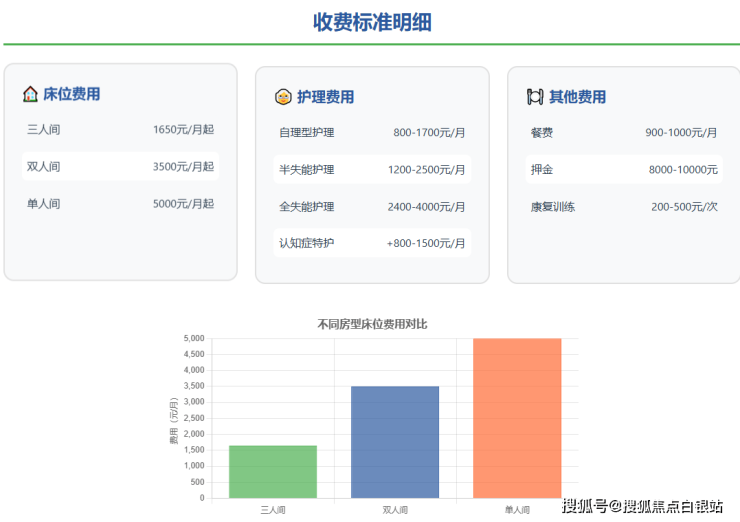This screenshot has height=522, width=740.
Task: Click the dining icon beside 其他费用
Action: pos(535,97)
